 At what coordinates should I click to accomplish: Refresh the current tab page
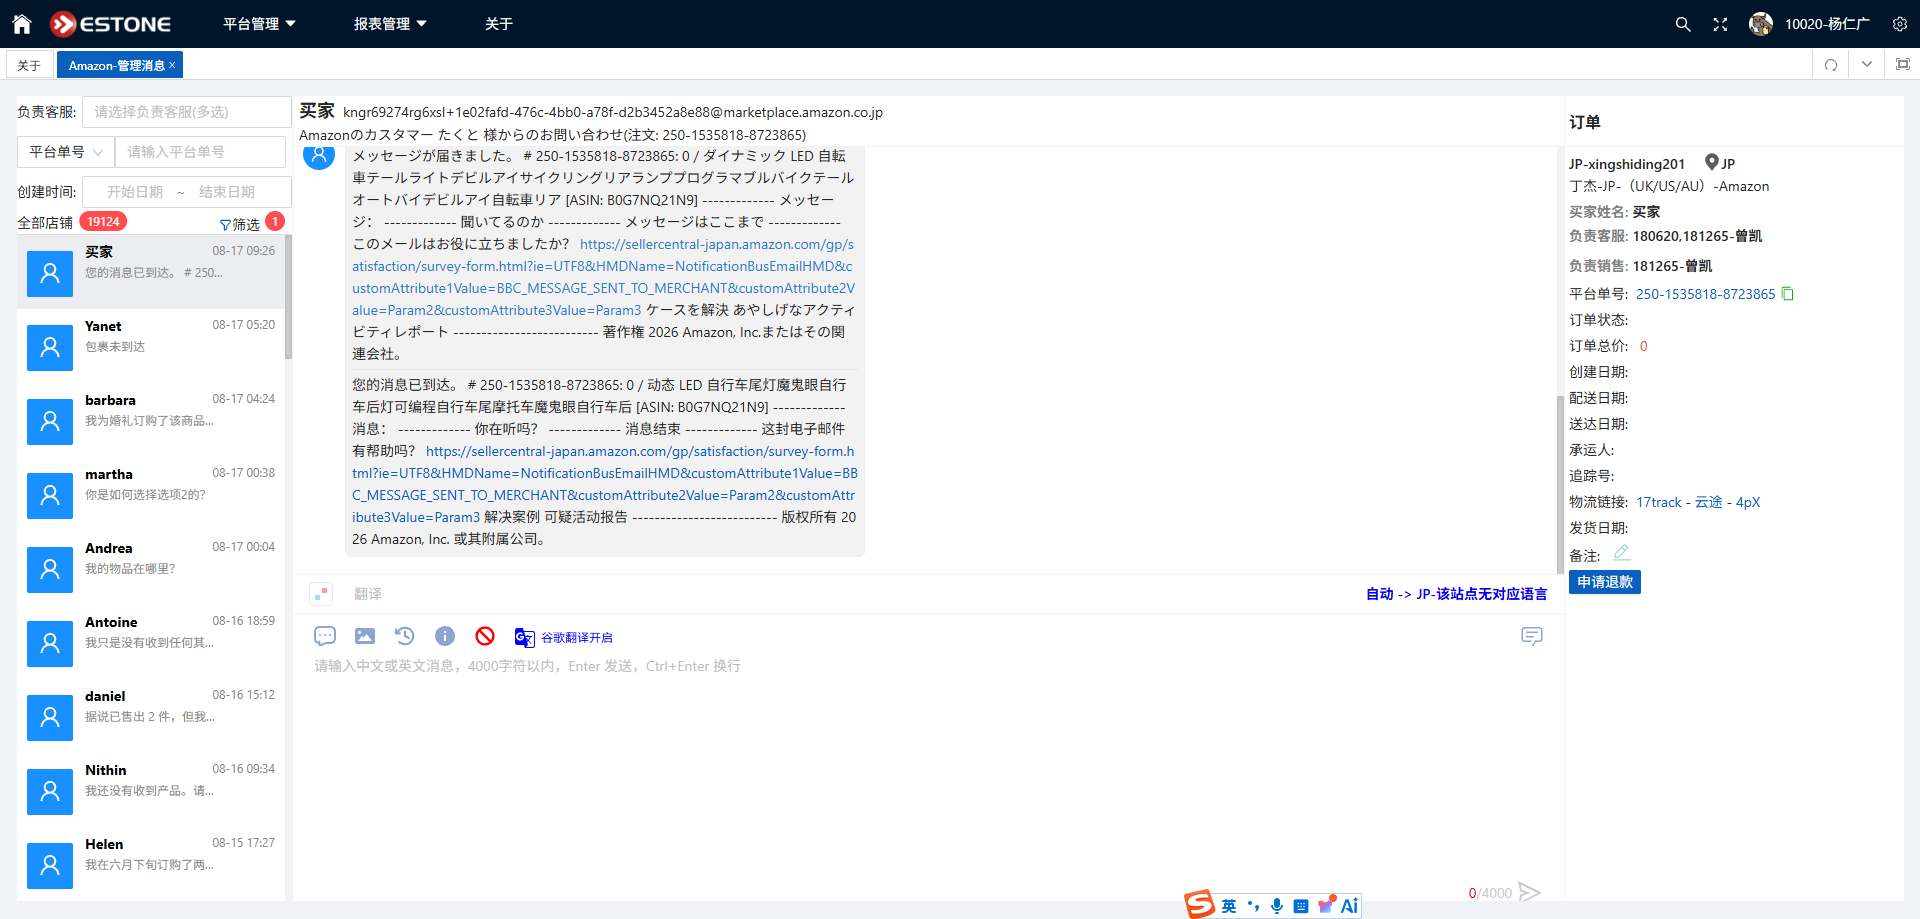pos(1831,65)
